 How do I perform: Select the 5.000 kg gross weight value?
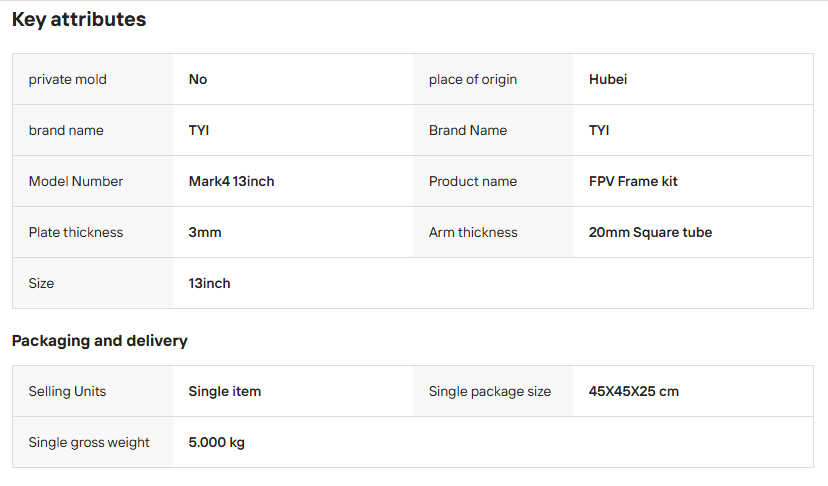tap(217, 443)
